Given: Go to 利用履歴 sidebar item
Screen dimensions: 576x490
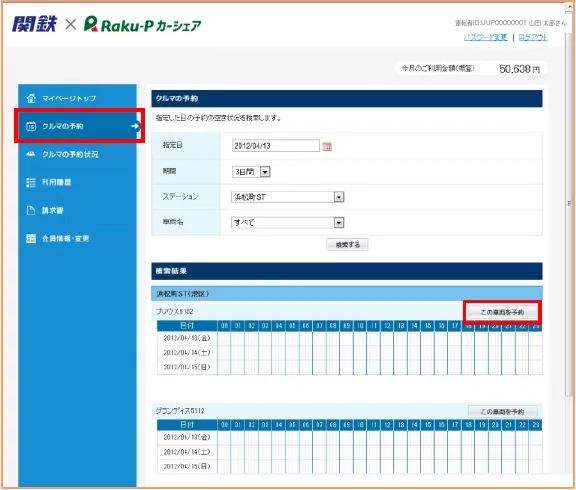Looking at the screenshot, I should tap(77, 182).
